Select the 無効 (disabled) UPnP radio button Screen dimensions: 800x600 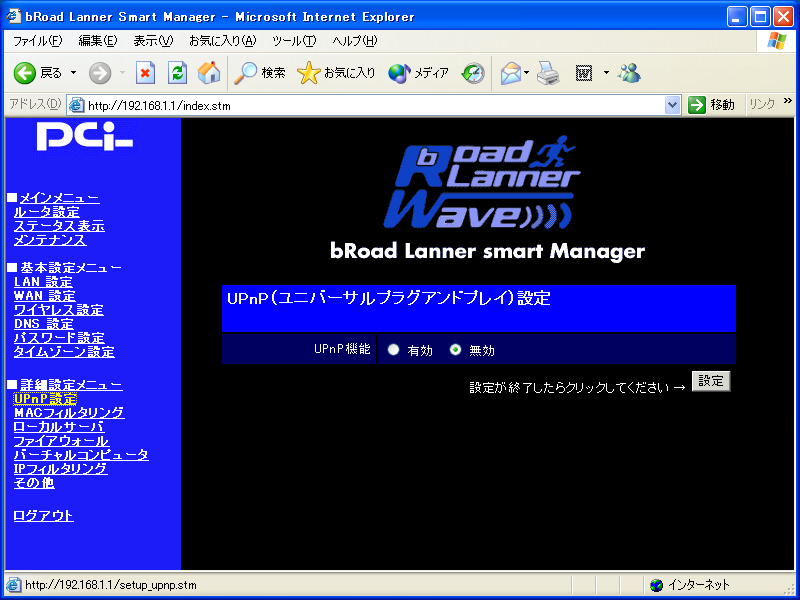pos(455,349)
